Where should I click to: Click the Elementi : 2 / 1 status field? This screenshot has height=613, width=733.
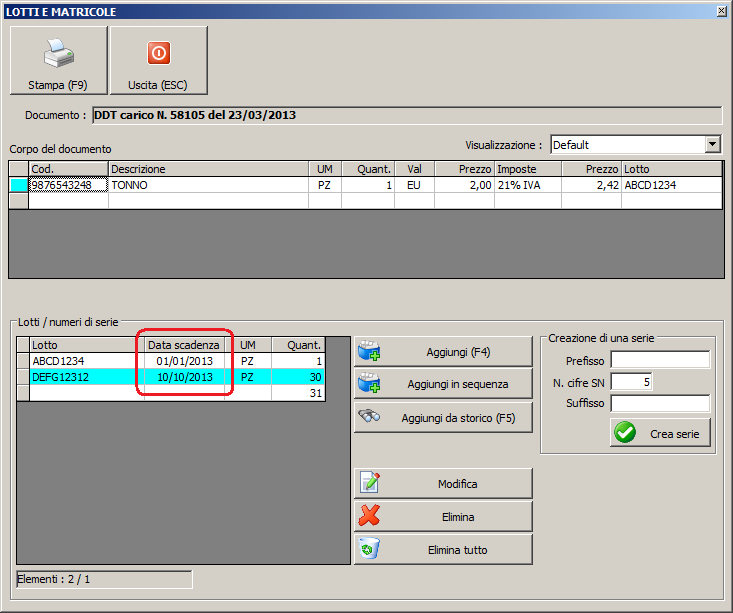(x=104, y=579)
